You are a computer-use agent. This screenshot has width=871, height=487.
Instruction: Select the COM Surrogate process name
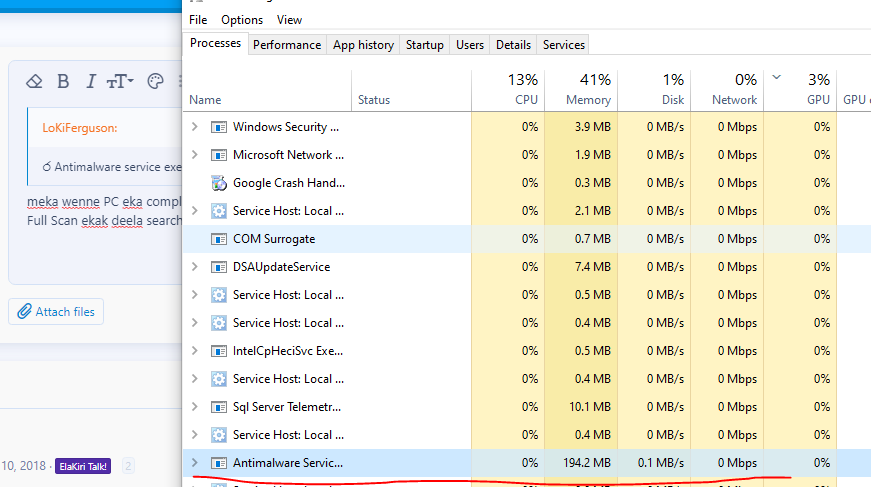pos(274,239)
